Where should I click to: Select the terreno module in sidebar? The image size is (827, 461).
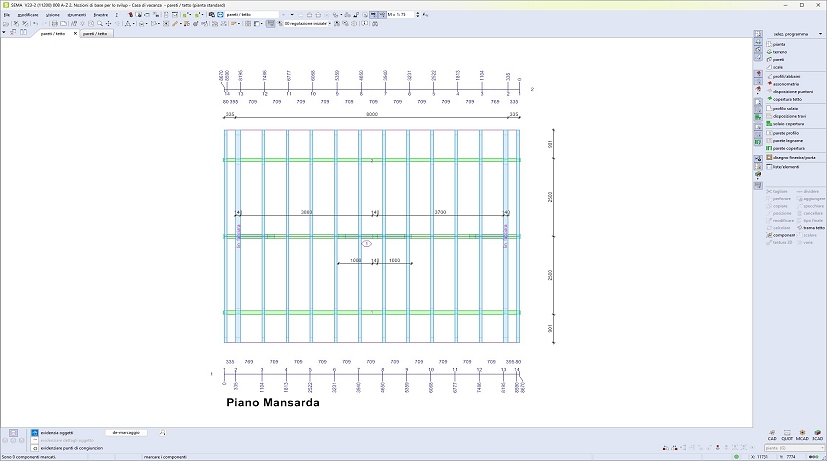779,52
